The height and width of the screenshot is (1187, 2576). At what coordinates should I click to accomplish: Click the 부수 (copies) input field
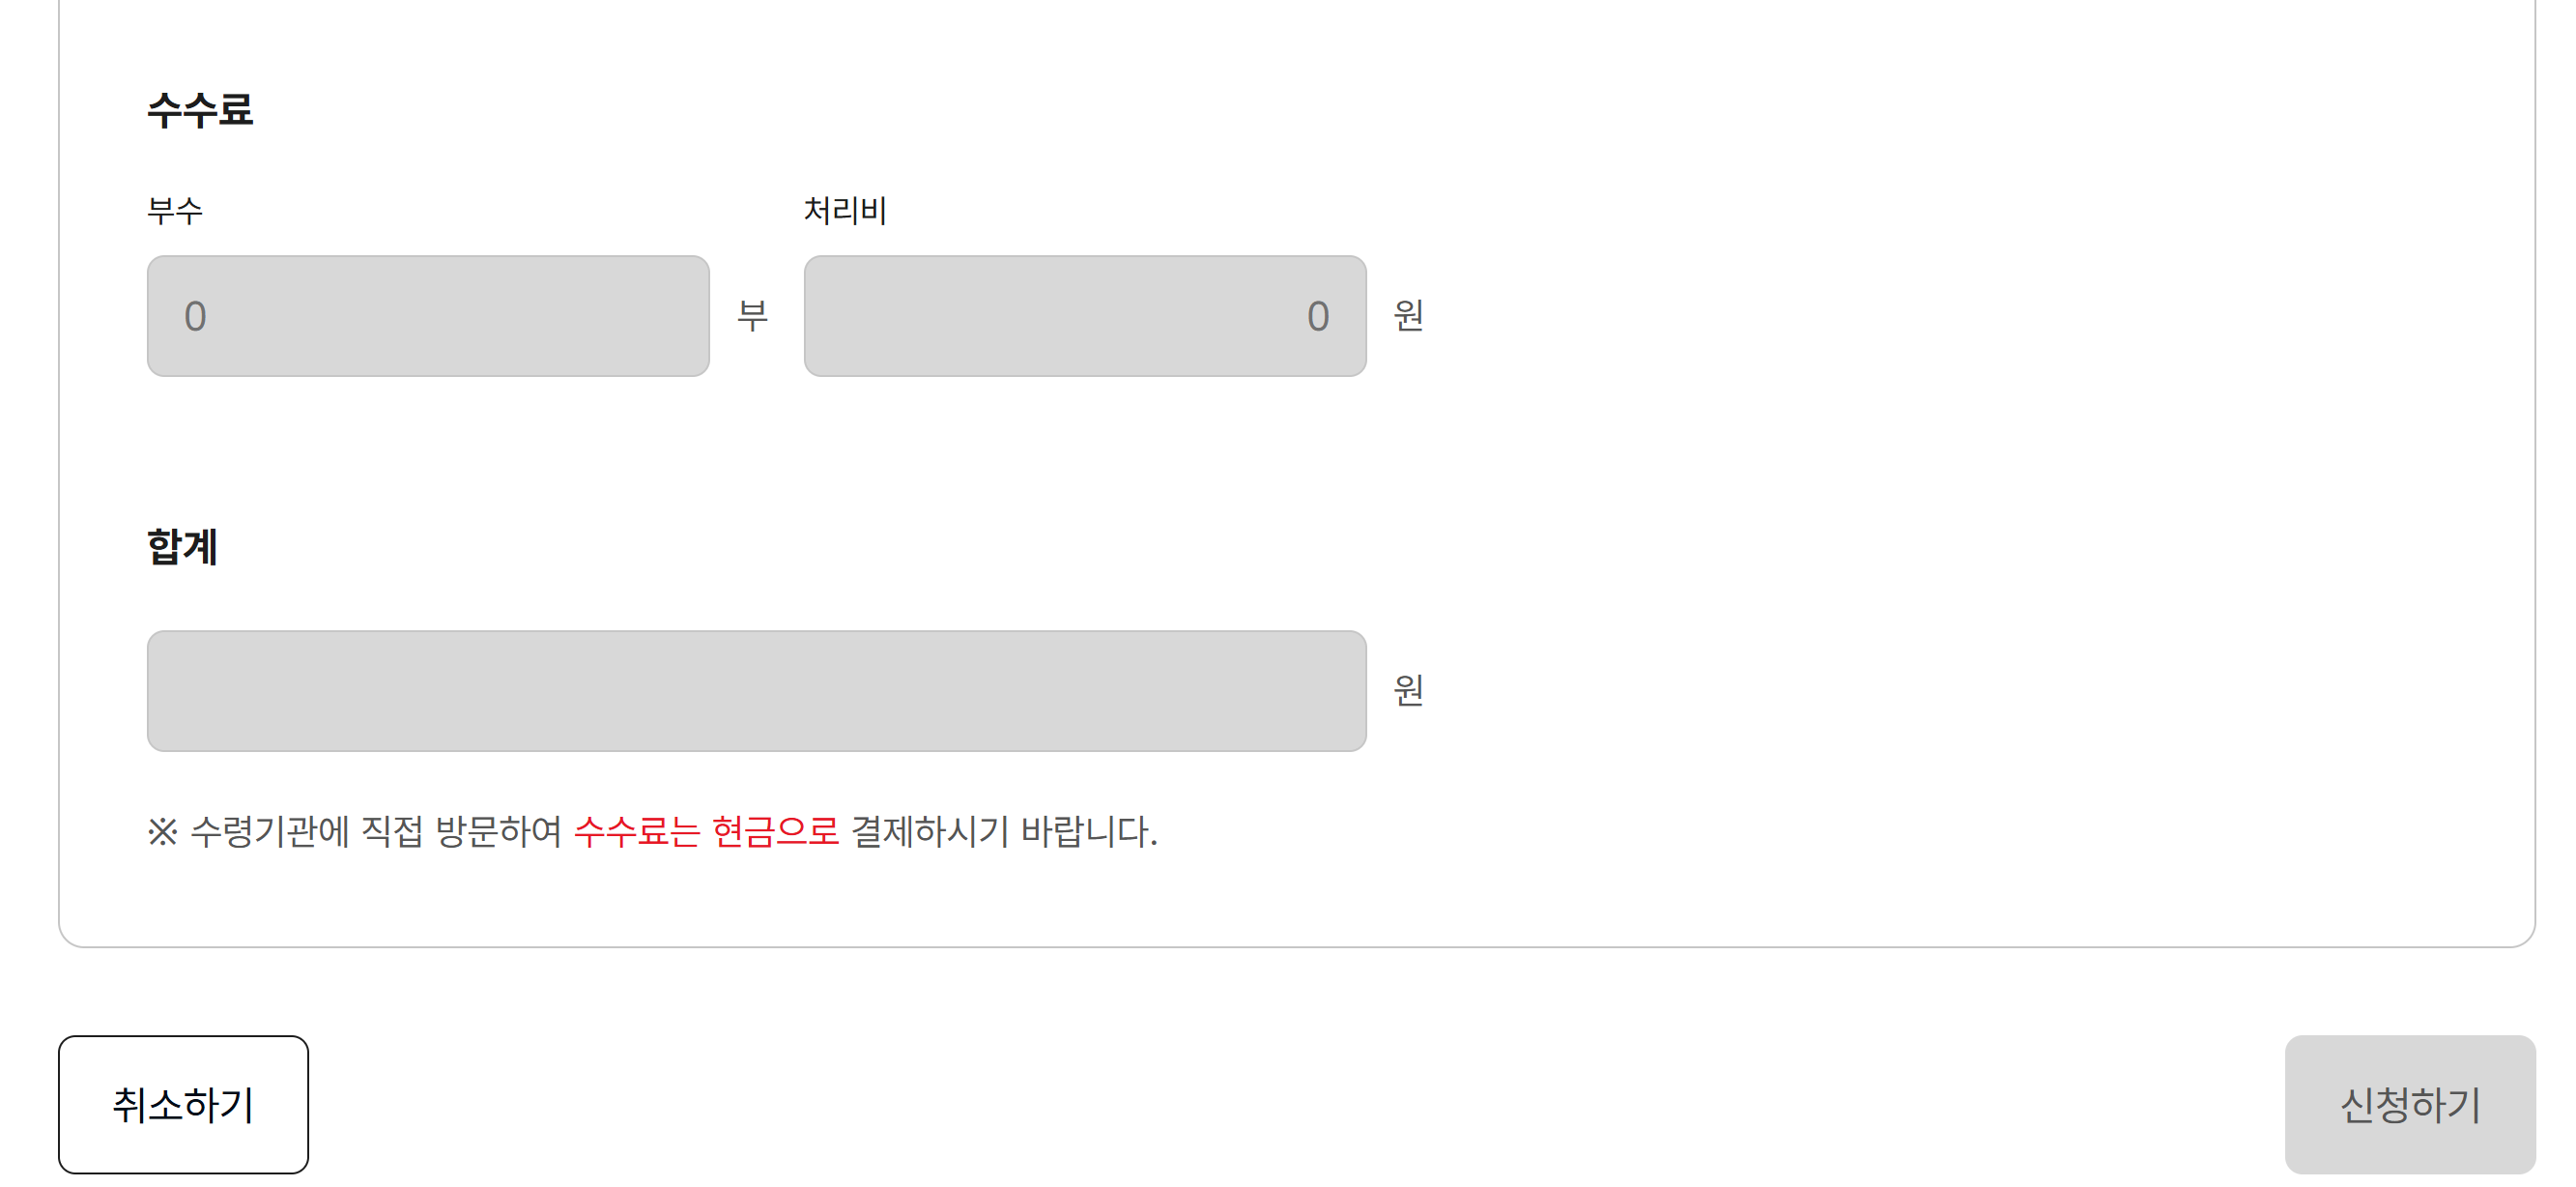[428, 316]
